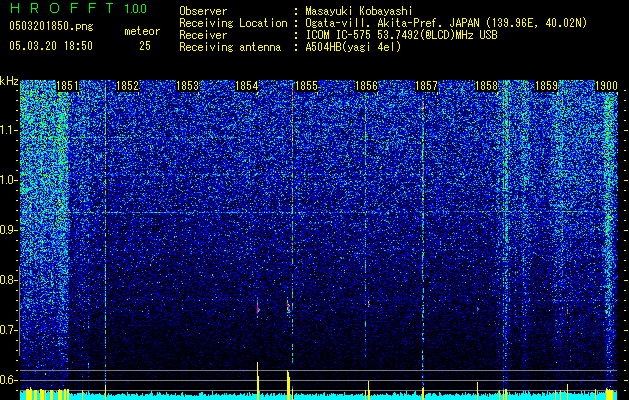Click the meteor count value 25
Viewport: 629px width, 400px height.
pyautogui.click(x=145, y=46)
